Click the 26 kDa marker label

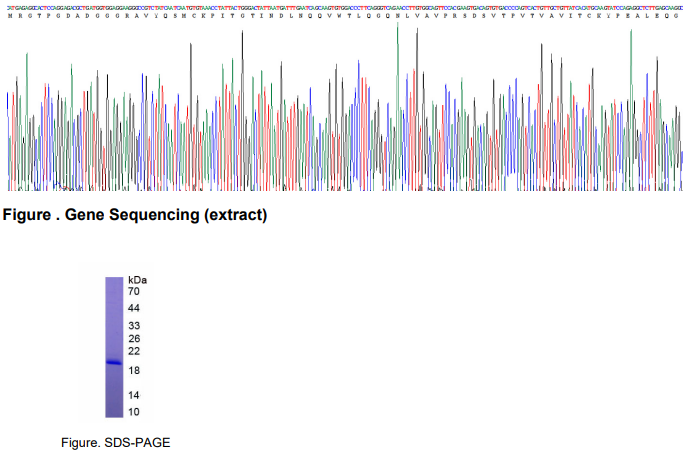point(134,339)
